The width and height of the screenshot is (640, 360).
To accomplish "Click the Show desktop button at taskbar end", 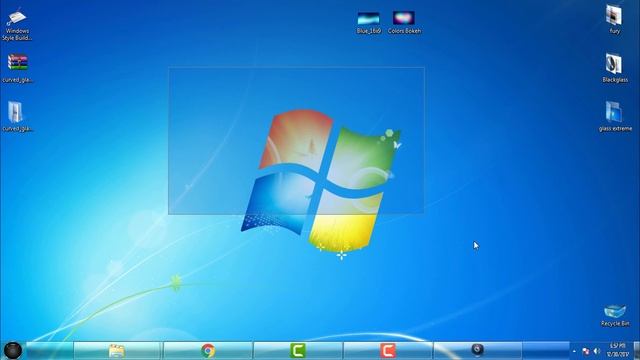I will (636, 351).
